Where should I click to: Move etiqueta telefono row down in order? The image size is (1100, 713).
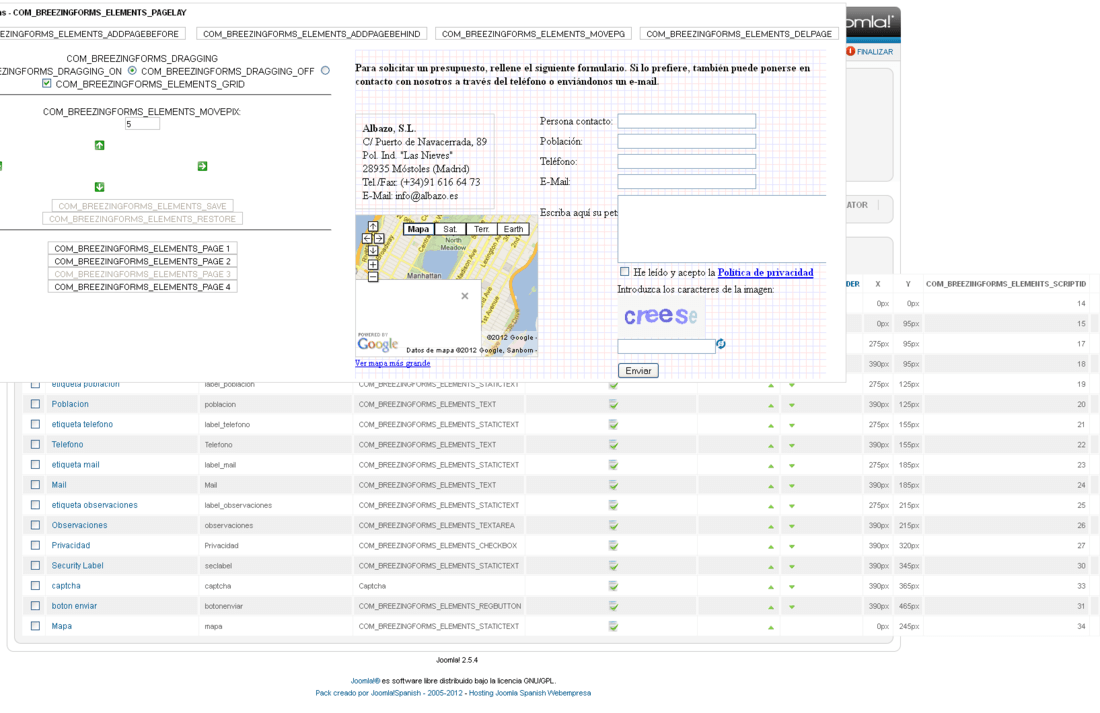[x=792, y=425]
